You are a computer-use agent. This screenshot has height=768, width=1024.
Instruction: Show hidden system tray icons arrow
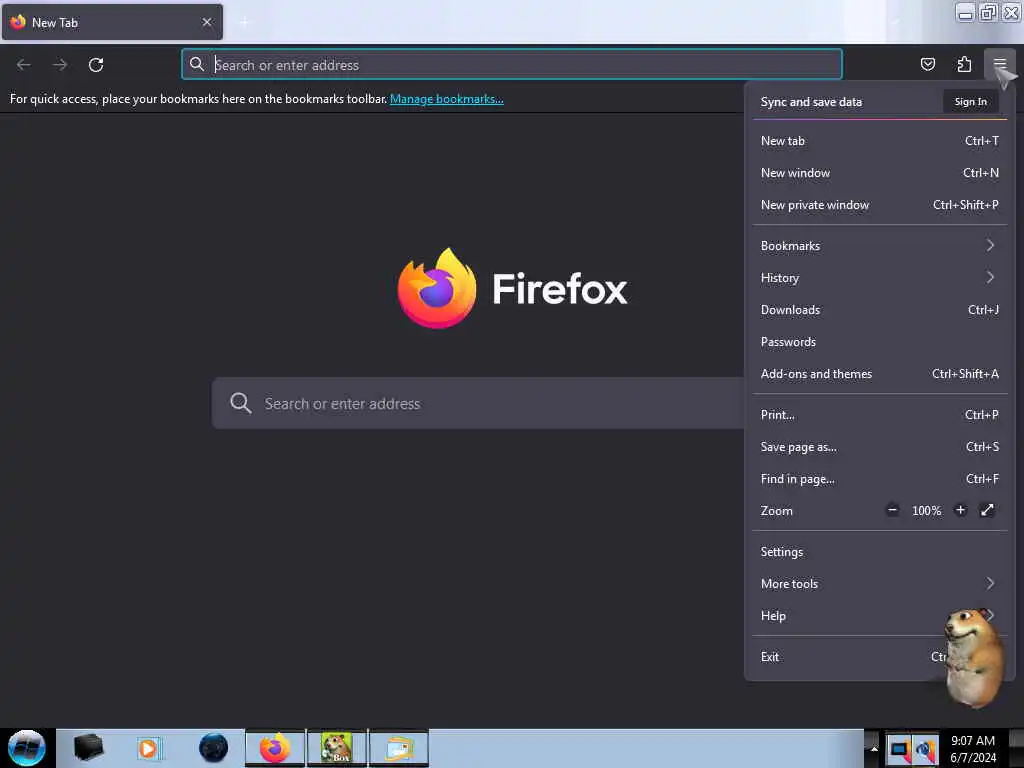pyautogui.click(x=874, y=748)
